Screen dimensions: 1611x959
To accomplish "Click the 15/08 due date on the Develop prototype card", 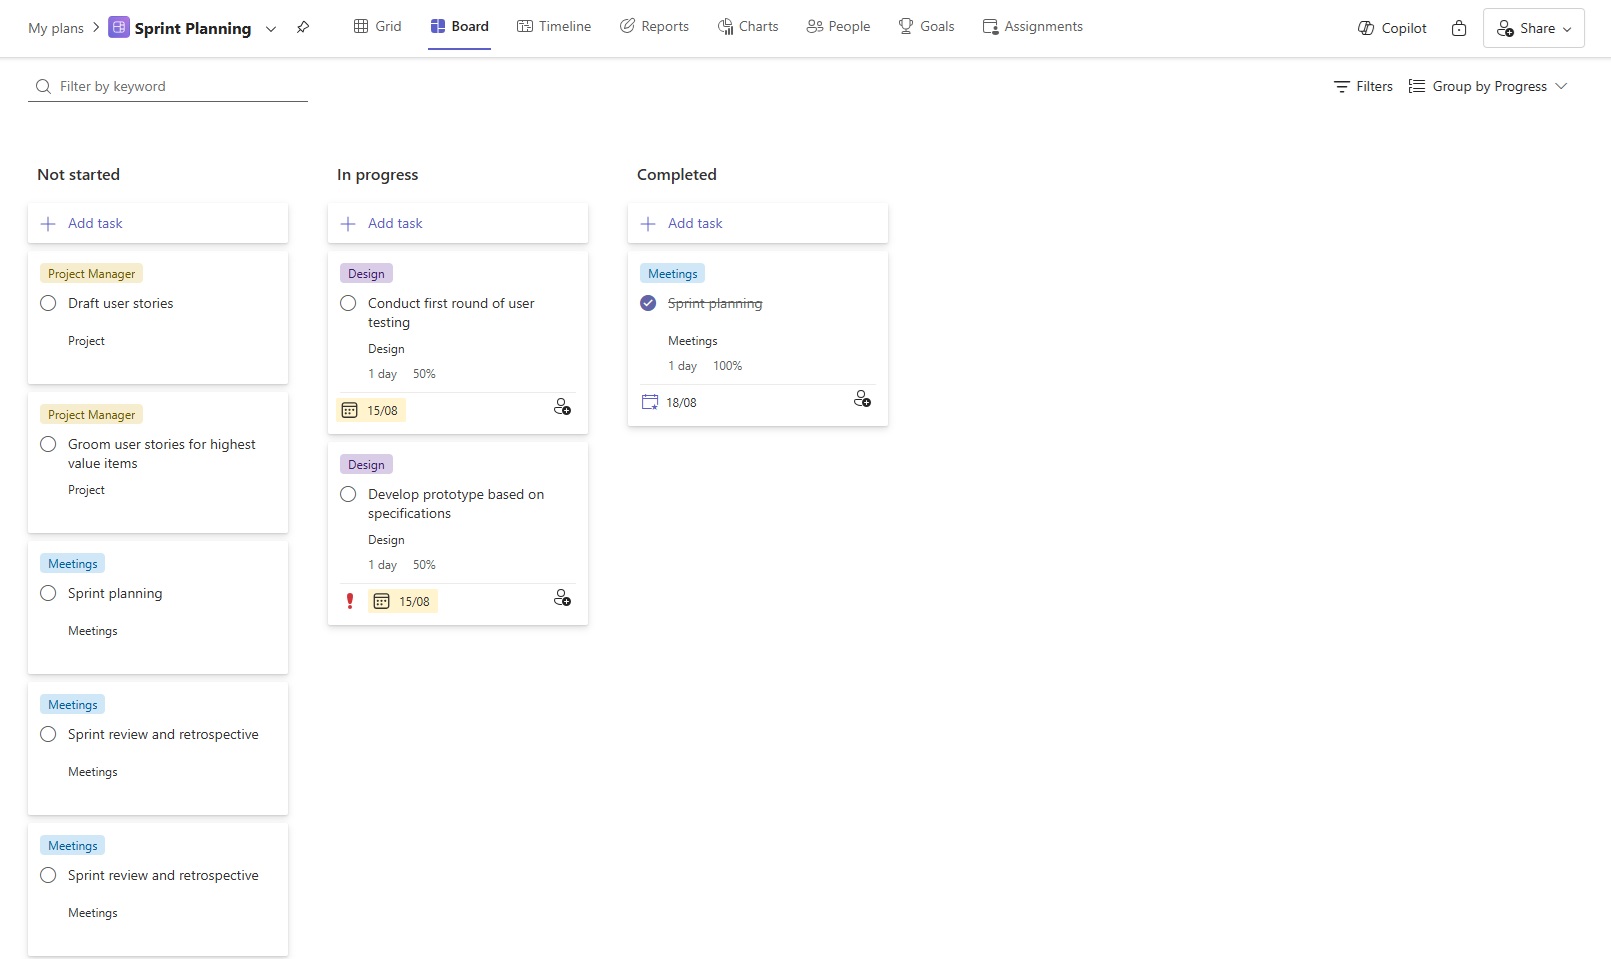I will (403, 601).
